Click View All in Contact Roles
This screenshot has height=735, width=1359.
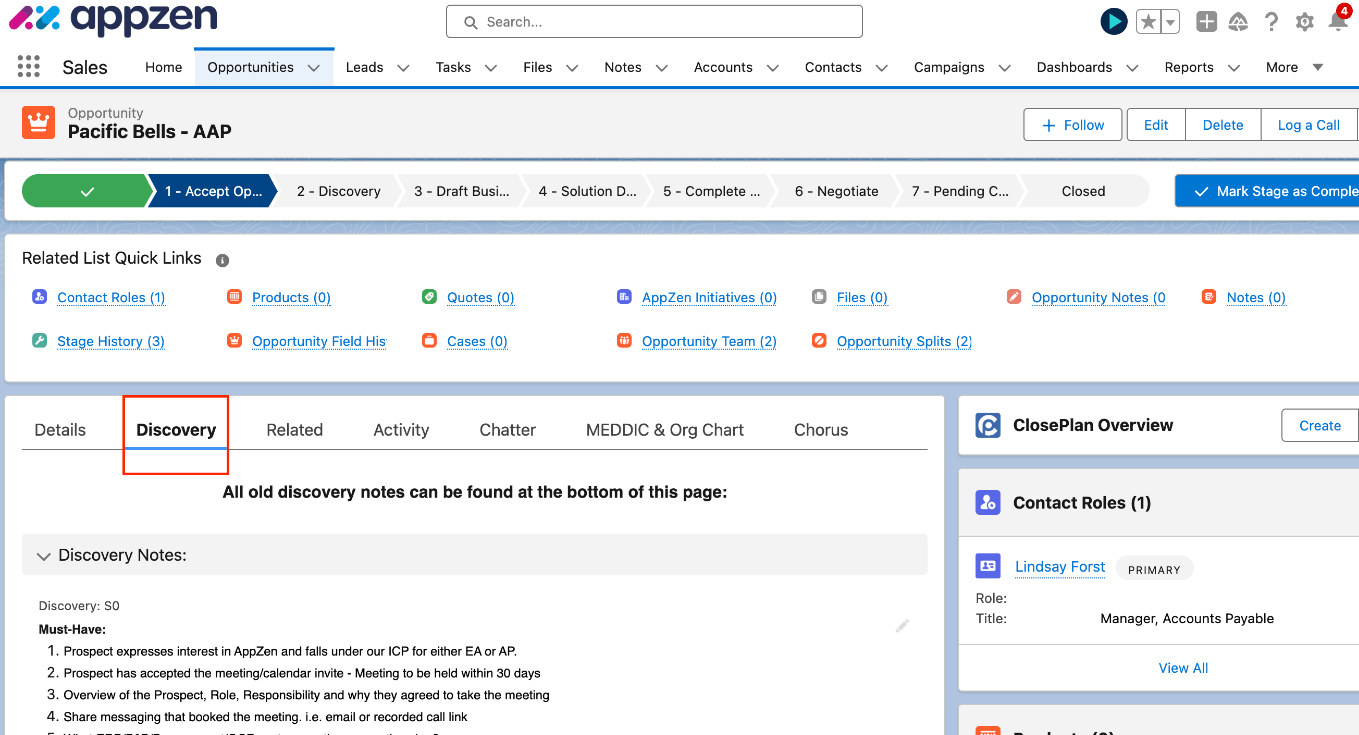(x=1183, y=668)
